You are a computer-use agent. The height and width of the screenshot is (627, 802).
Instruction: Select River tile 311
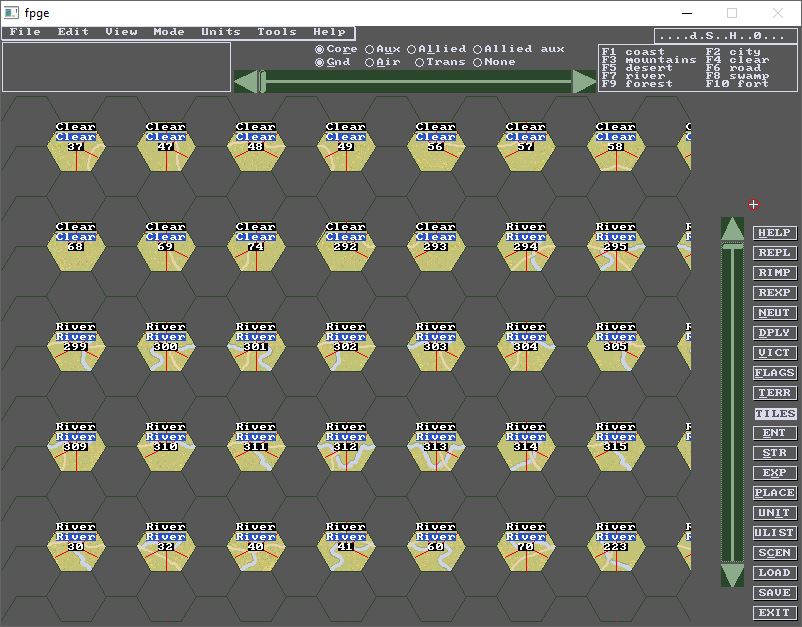pos(256,446)
